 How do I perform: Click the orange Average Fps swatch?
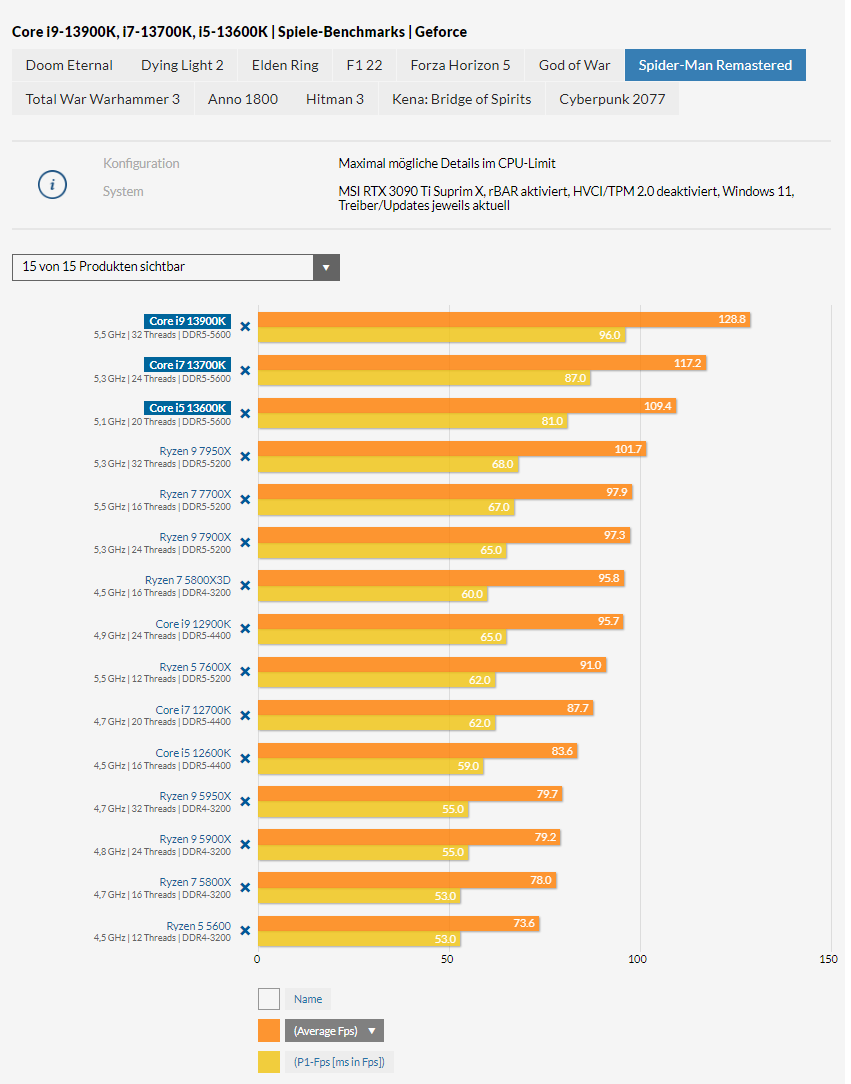269,1030
